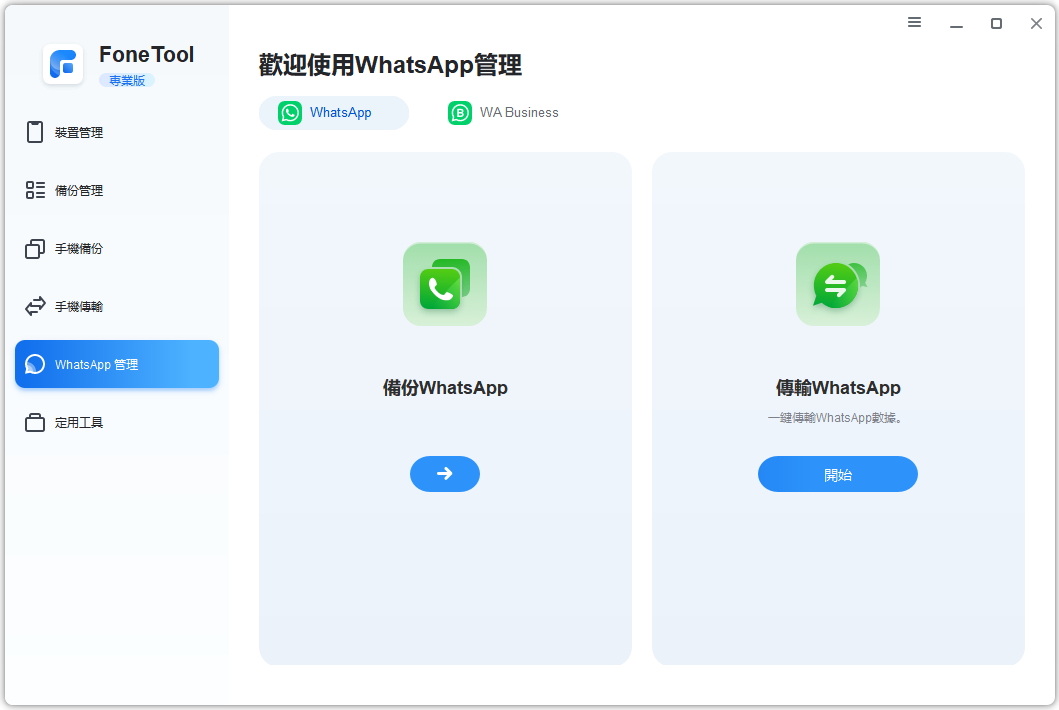1059x710 pixels.
Task: Click the 備份WhatsApp card title
Action: coord(445,388)
